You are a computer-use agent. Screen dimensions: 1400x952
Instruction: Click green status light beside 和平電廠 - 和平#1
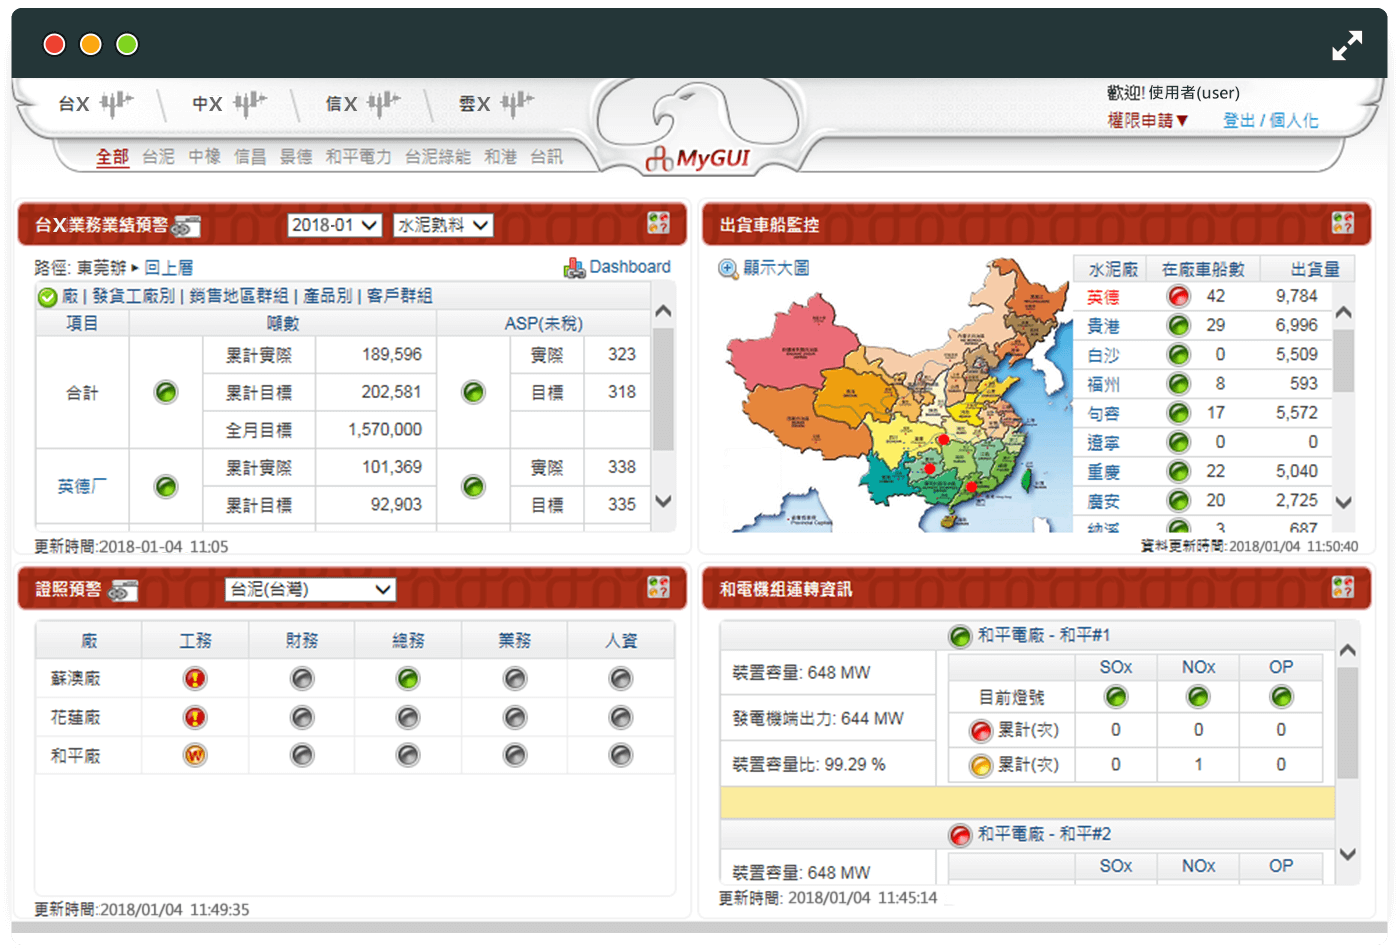[x=960, y=636]
